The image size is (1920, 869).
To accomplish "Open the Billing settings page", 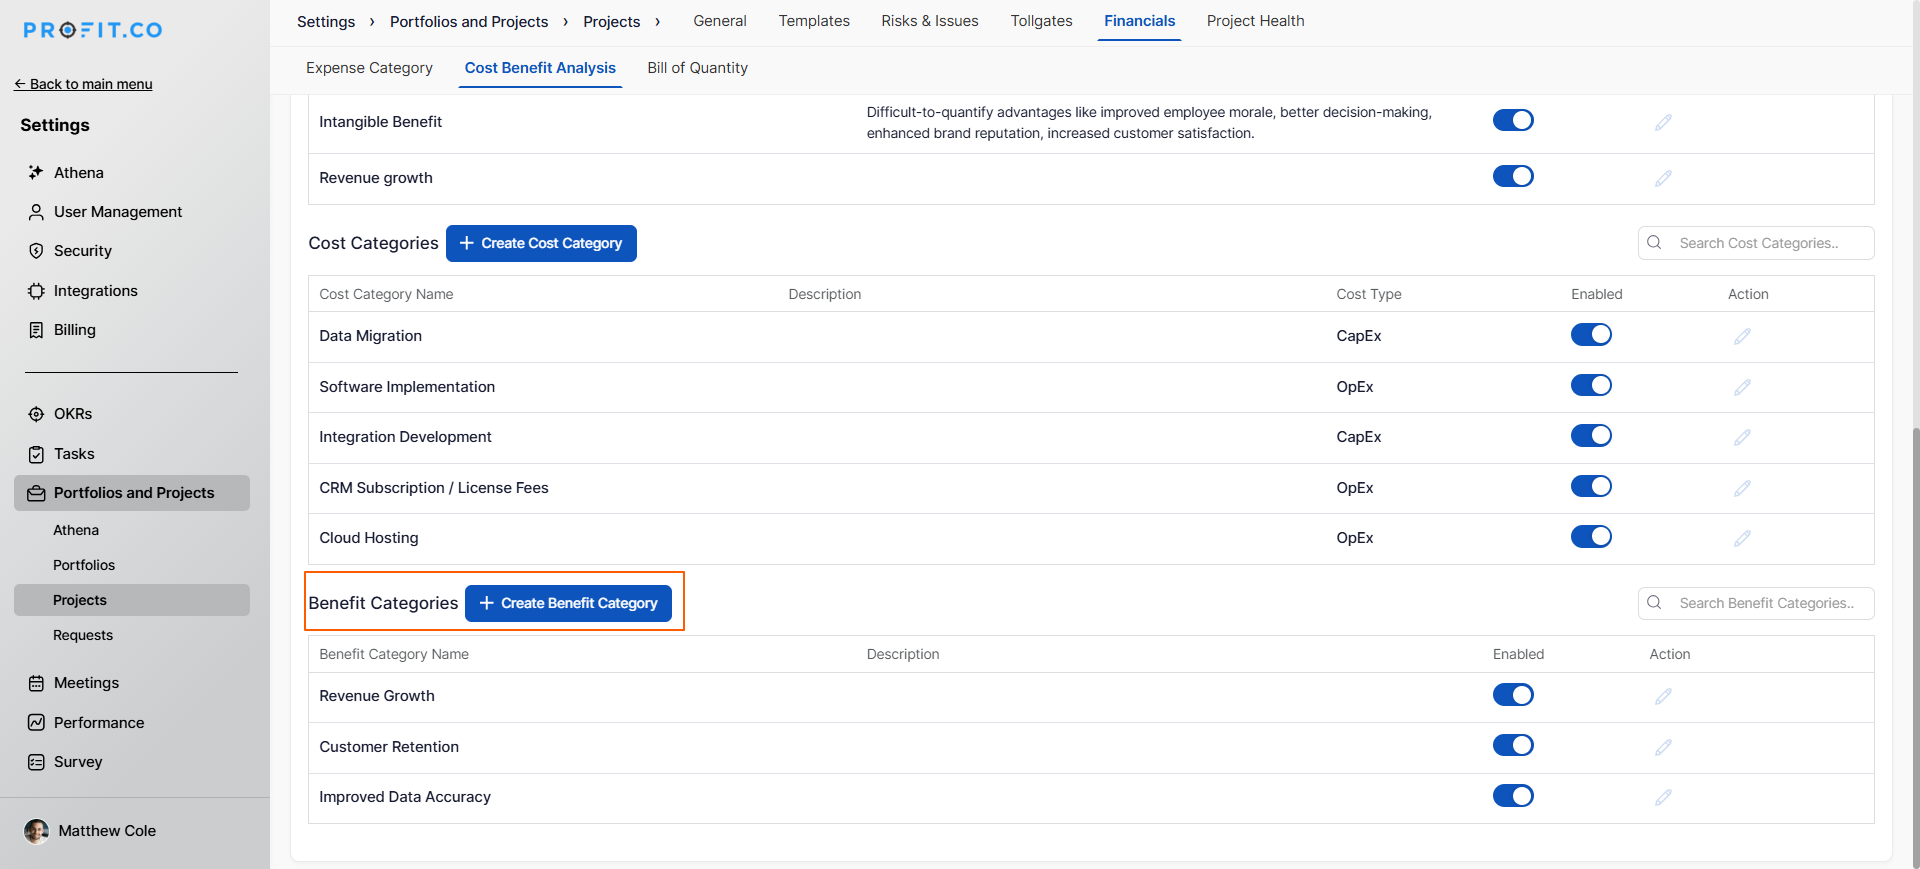I will (x=74, y=330).
